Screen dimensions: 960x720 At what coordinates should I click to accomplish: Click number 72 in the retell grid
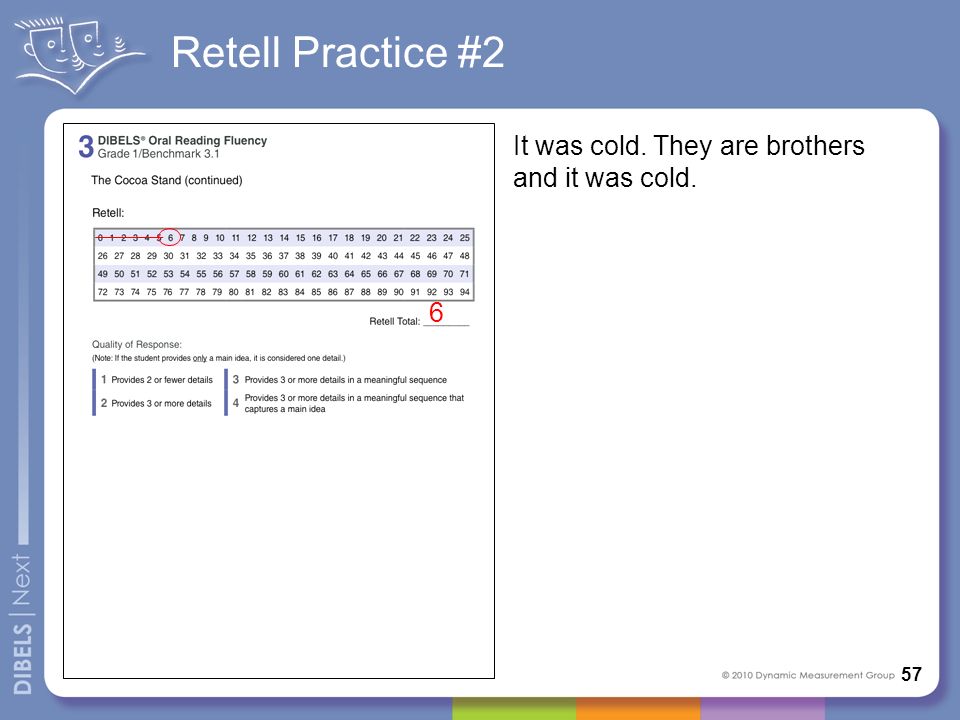pyautogui.click(x=102, y=292)
